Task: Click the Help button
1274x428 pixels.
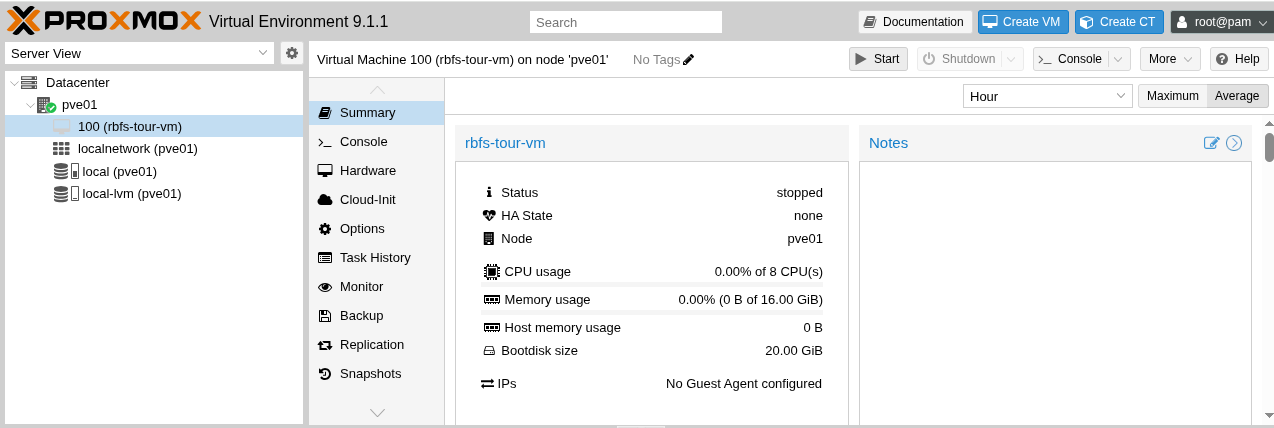Action: (x=1239, y=59)
